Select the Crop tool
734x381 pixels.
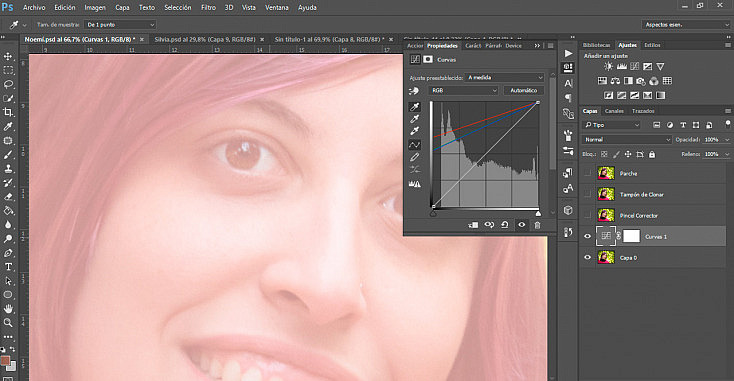coord(8,112)
